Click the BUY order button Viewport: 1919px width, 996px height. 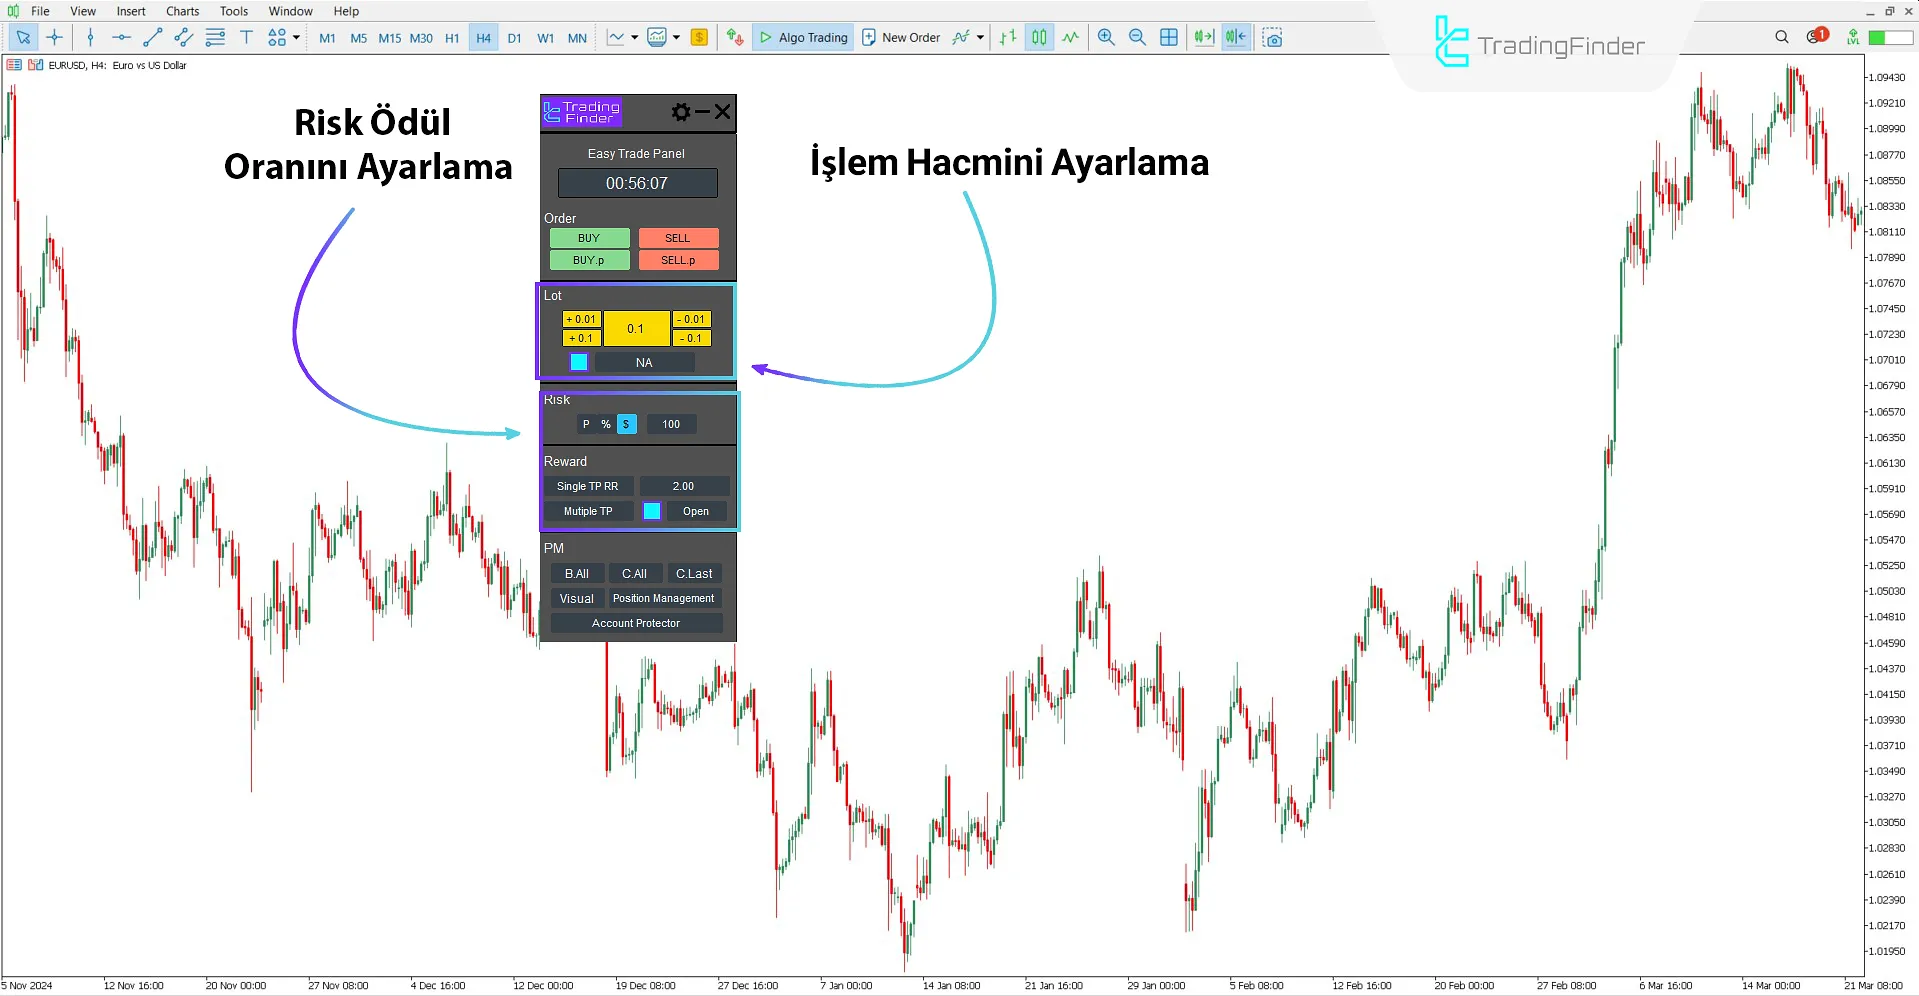[x=588, y=238]
